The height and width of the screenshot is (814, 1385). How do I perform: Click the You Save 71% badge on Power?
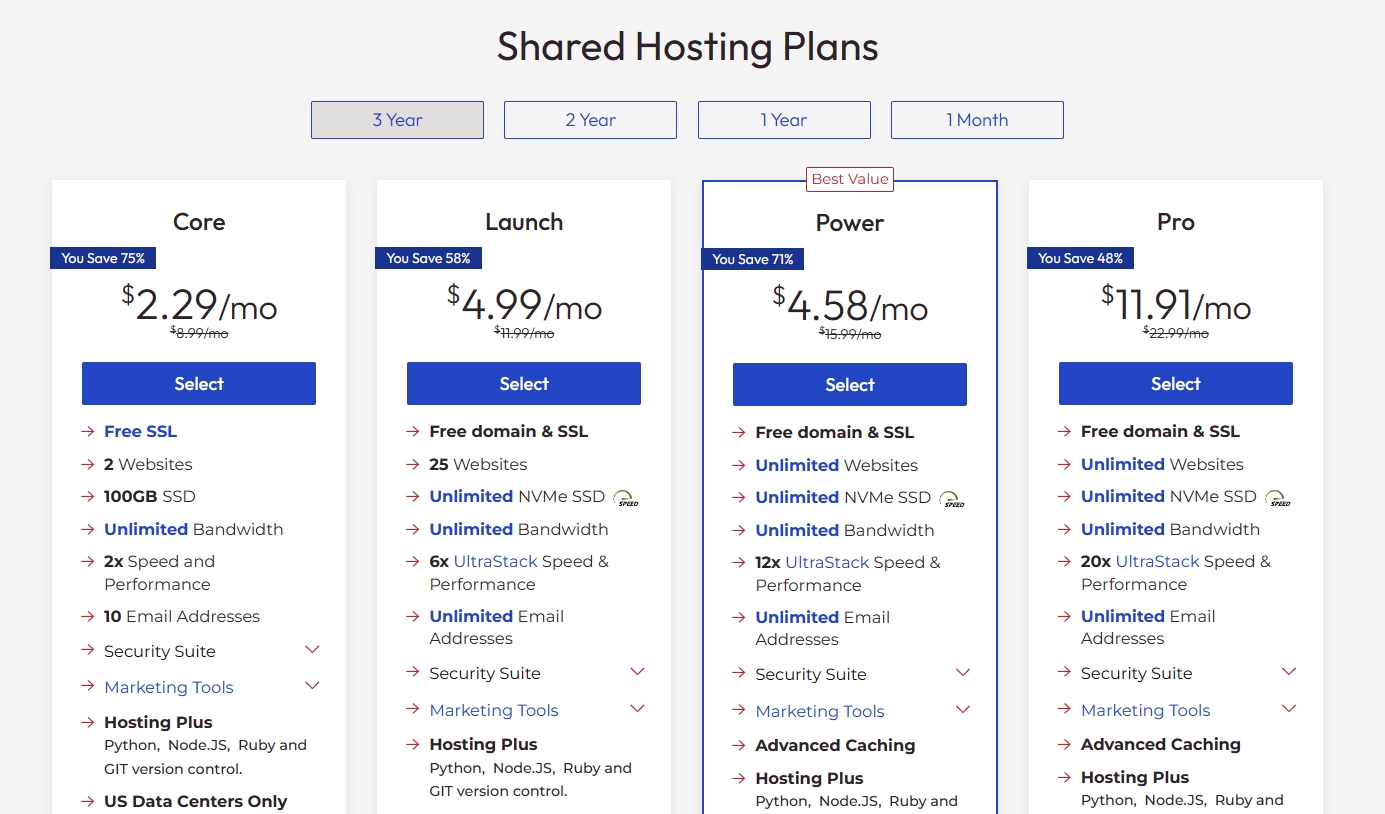tap(753, 259)
